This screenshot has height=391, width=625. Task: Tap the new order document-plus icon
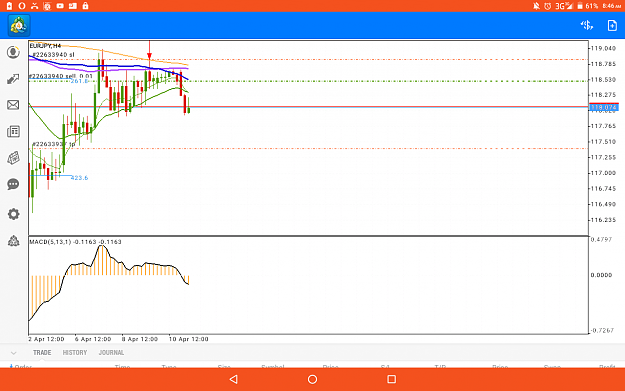tap(612, 26)
